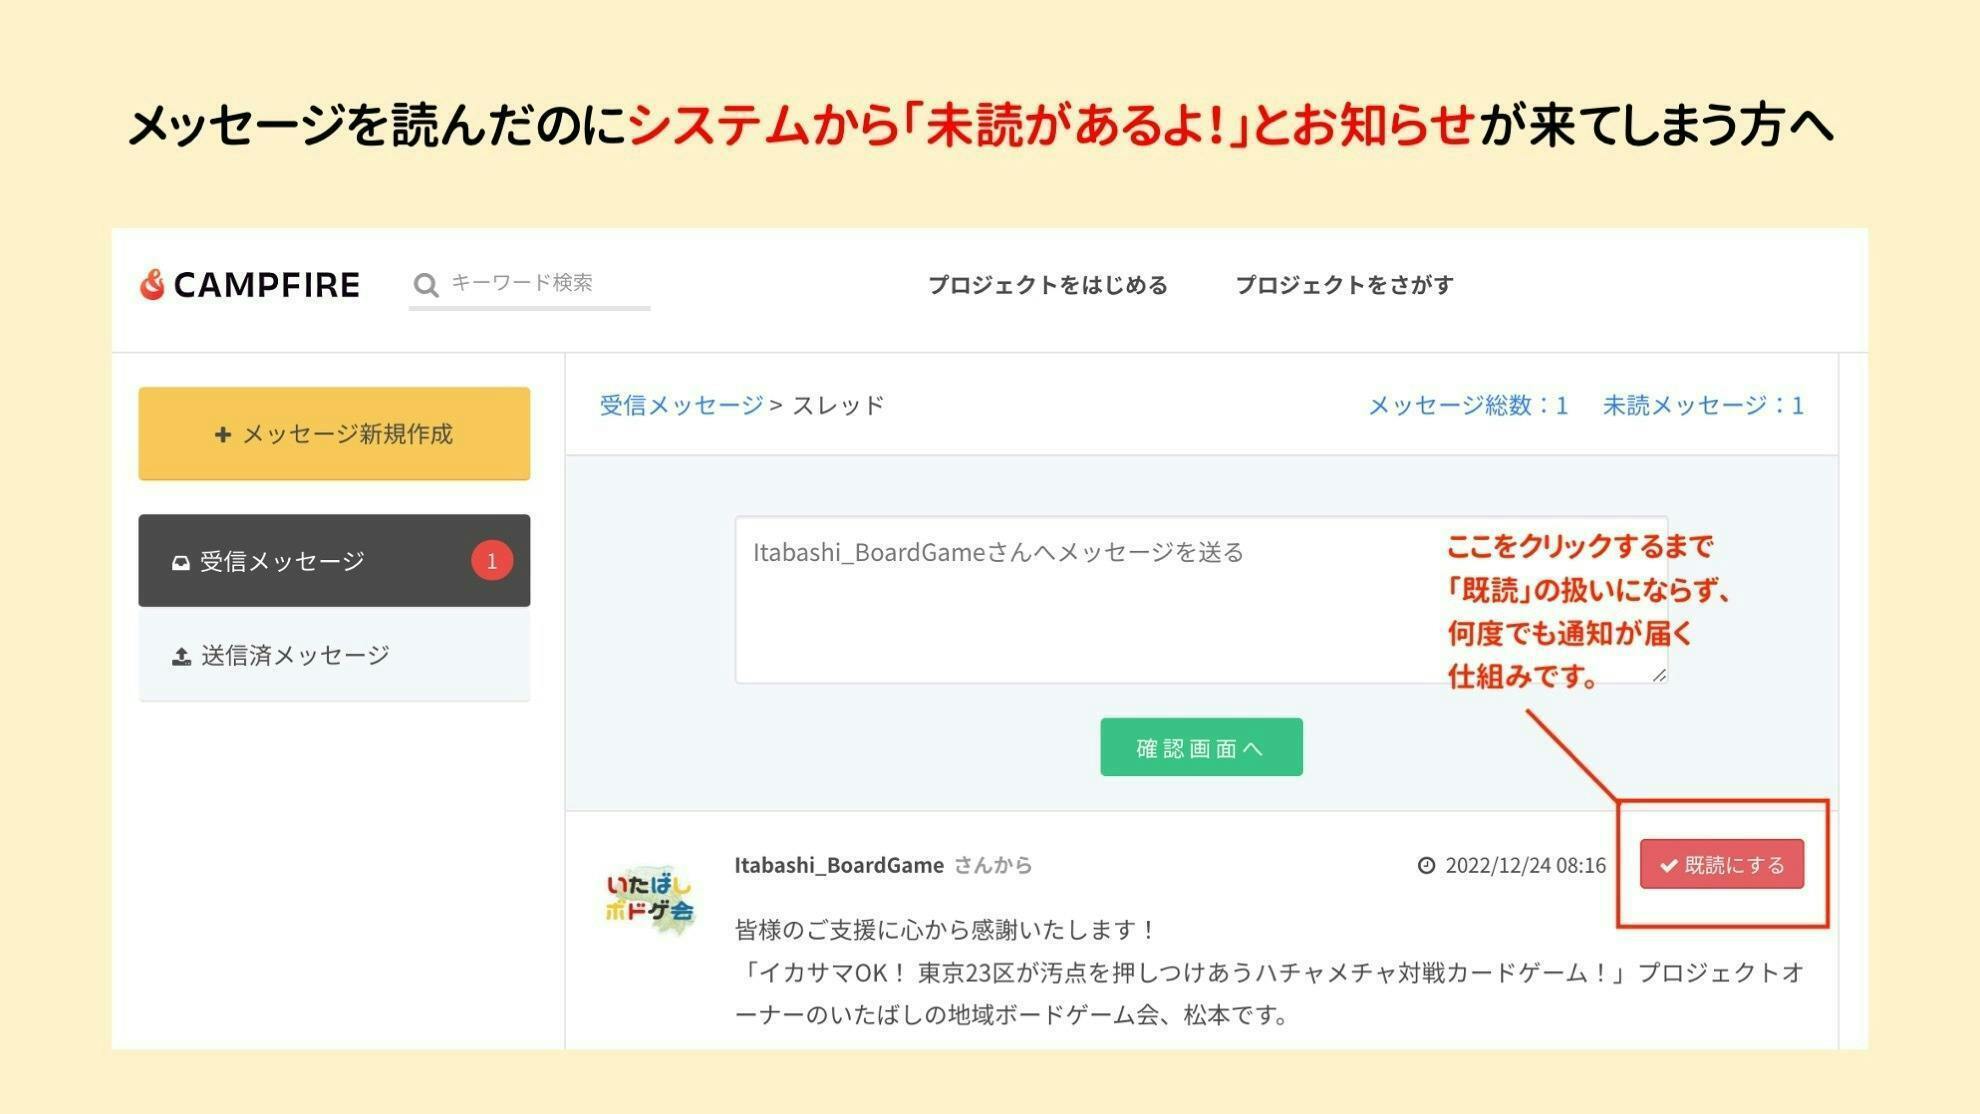Screen dimensions: 1980x1114
Task: Open プロジェクトをはじめる from the header
Action: click(1048, 286)
